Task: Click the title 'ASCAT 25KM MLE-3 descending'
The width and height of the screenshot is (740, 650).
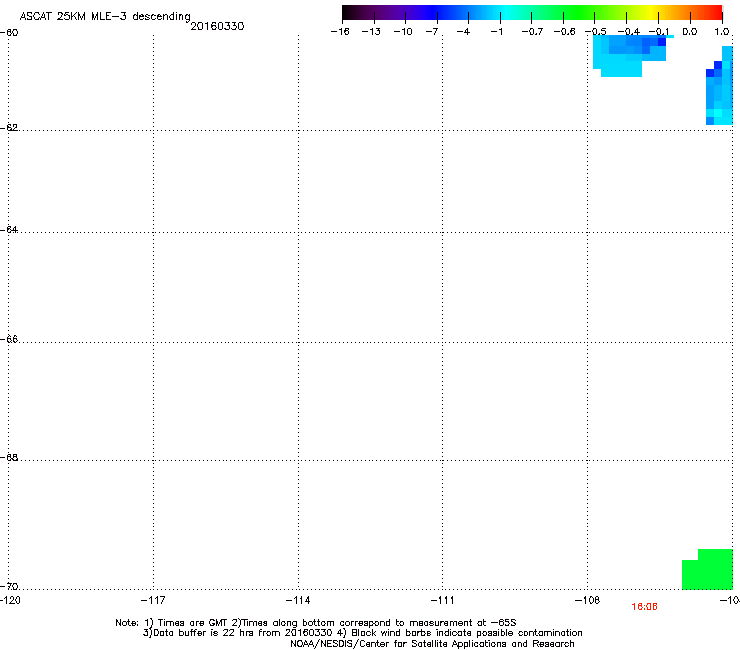Action: [x=105, y=17]
